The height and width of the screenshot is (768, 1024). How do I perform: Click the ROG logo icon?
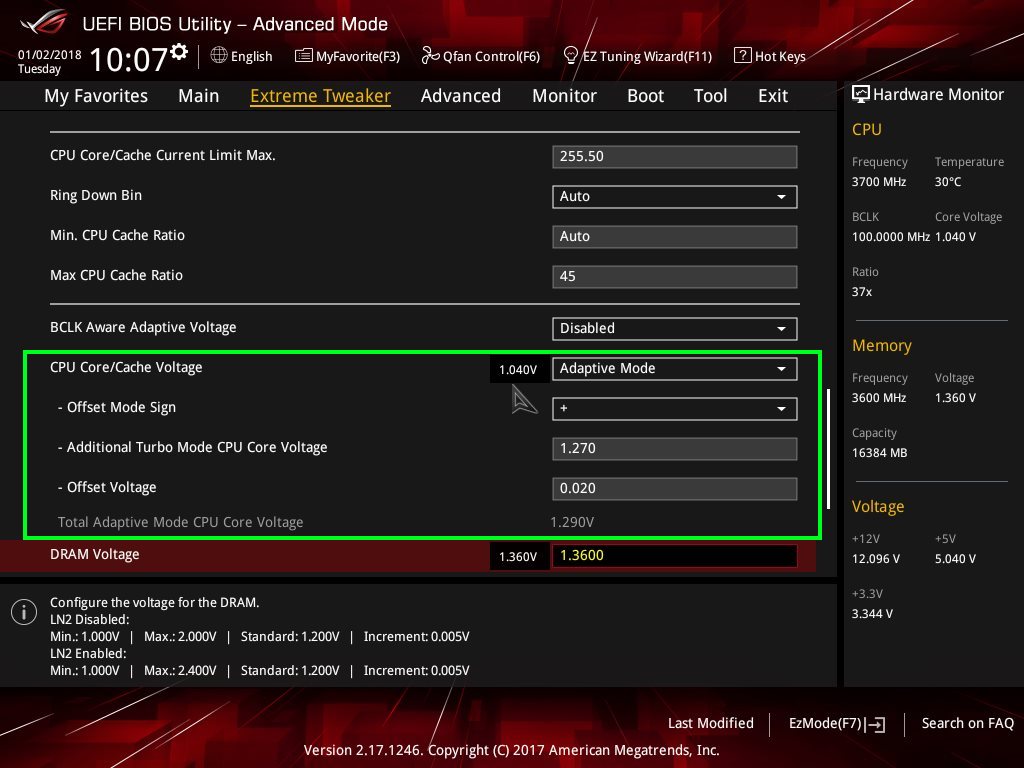tap(43, 22)
